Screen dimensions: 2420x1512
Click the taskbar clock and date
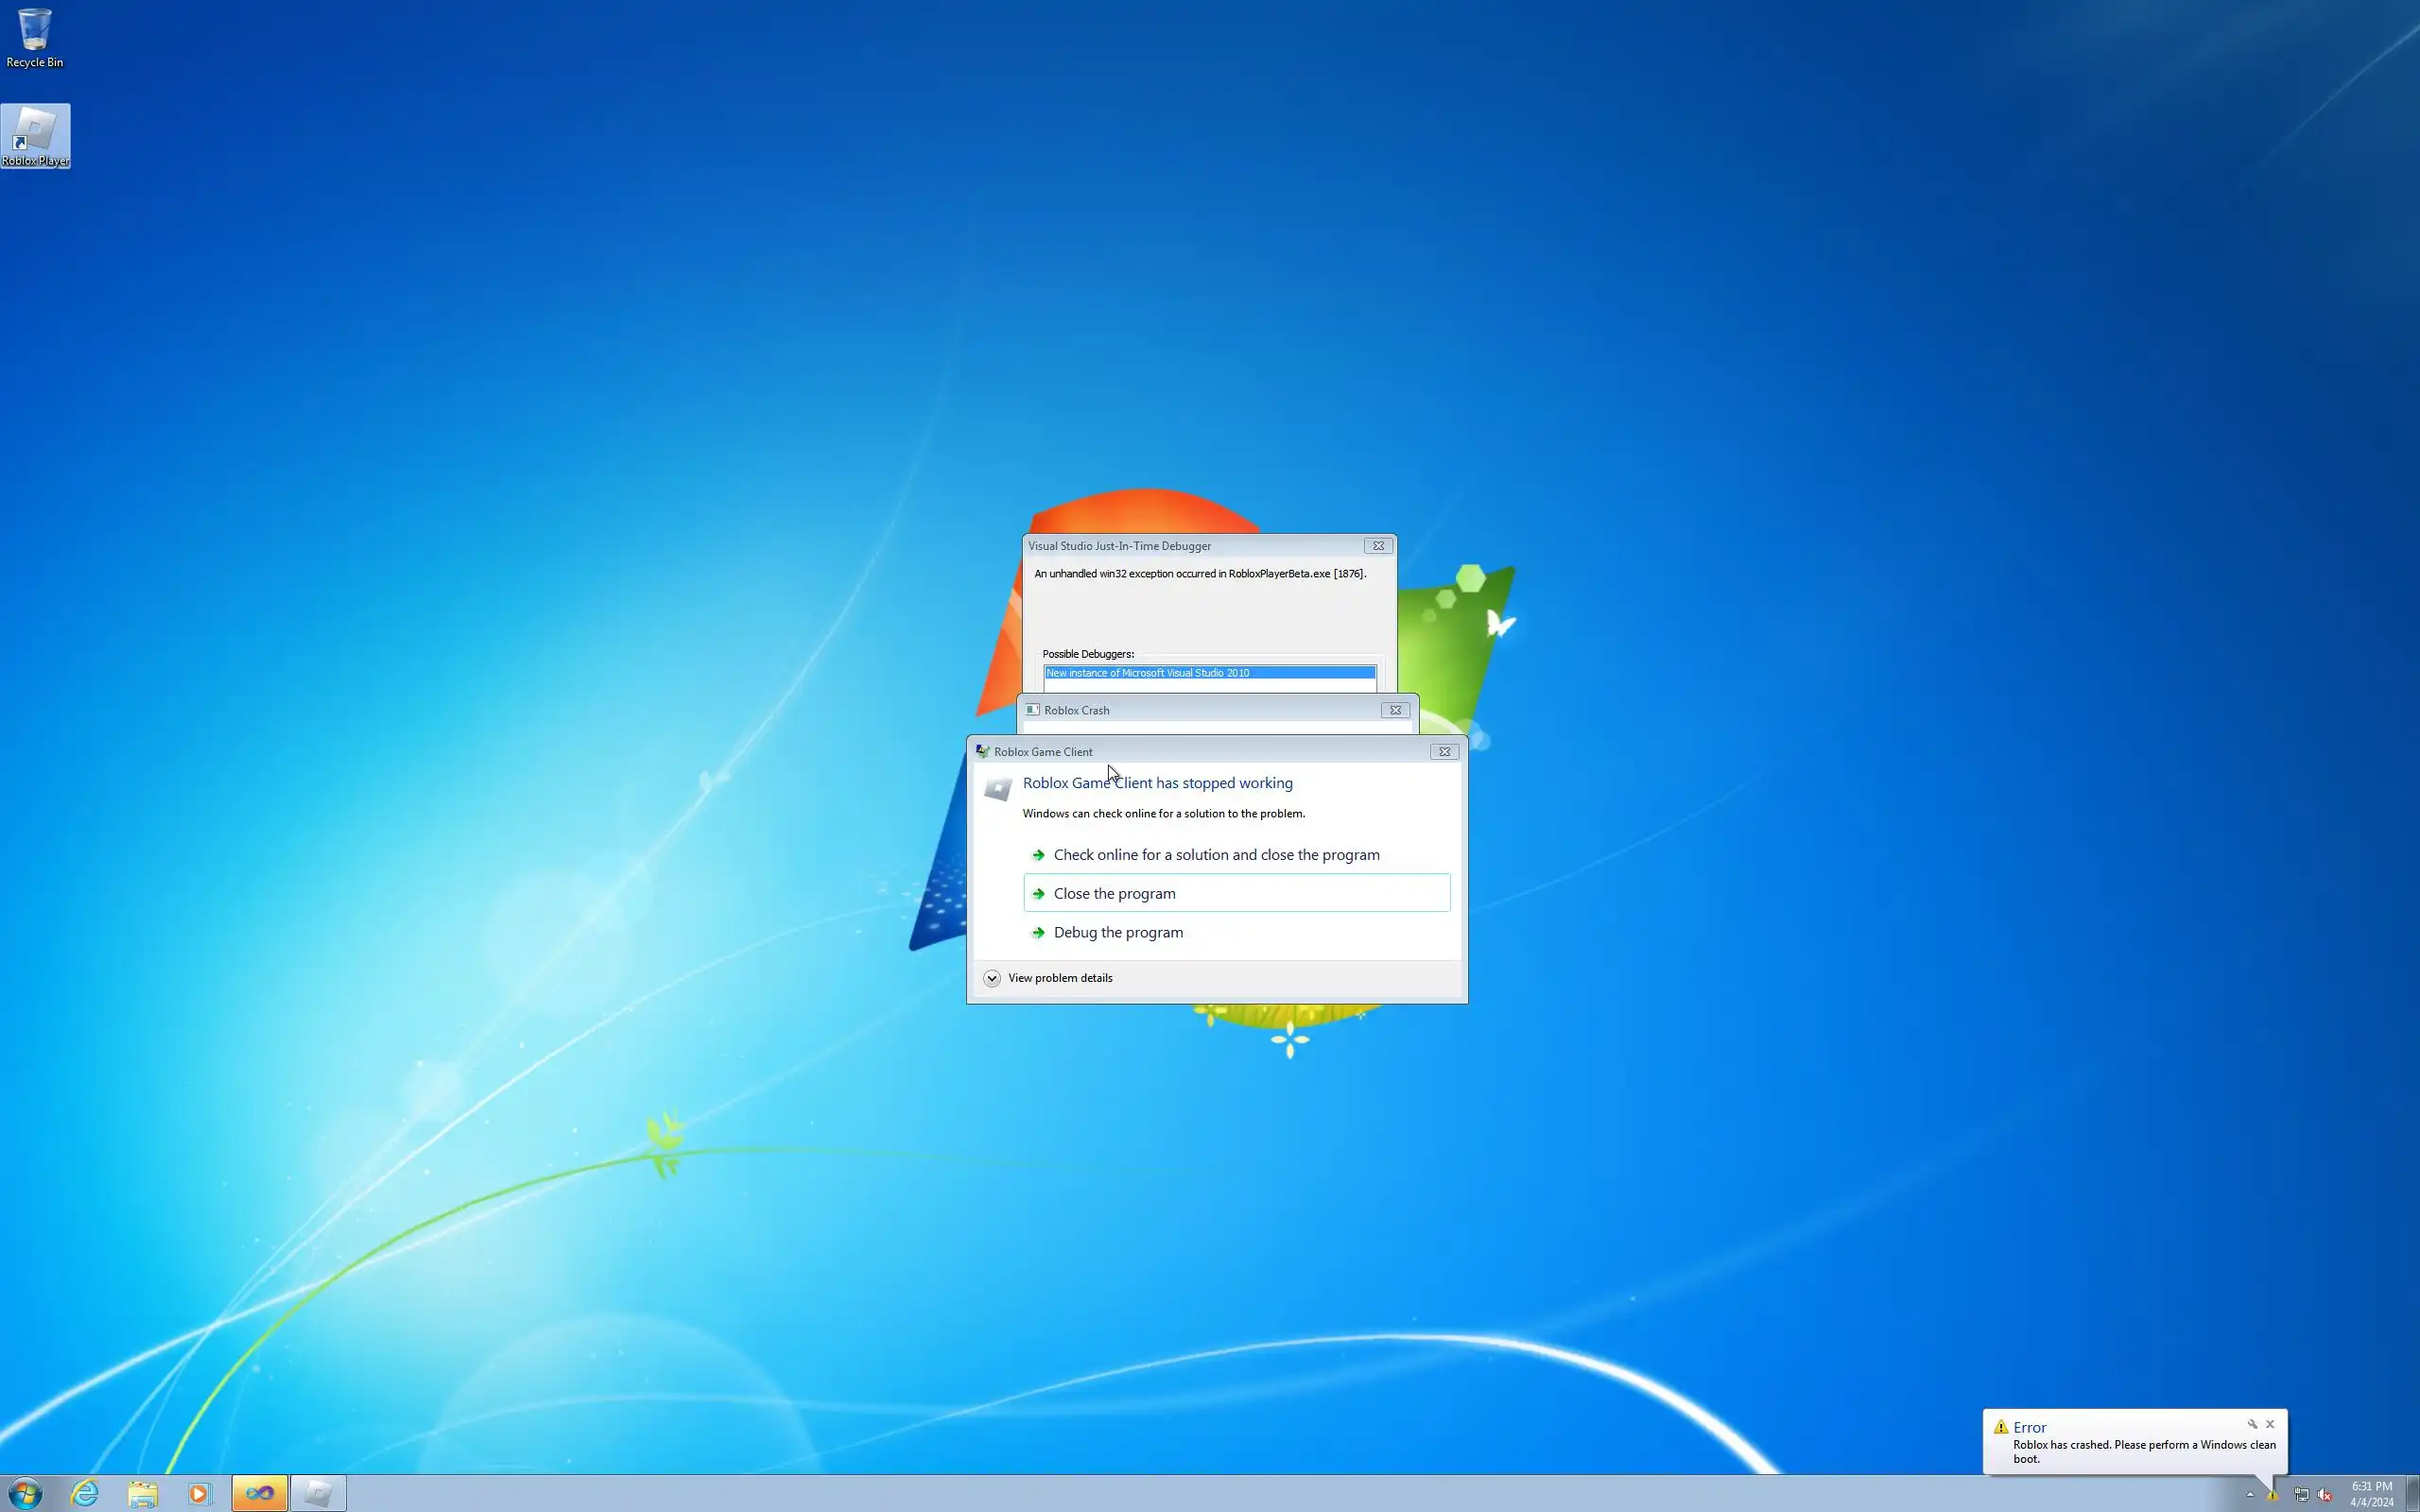click(2371, 1494)
